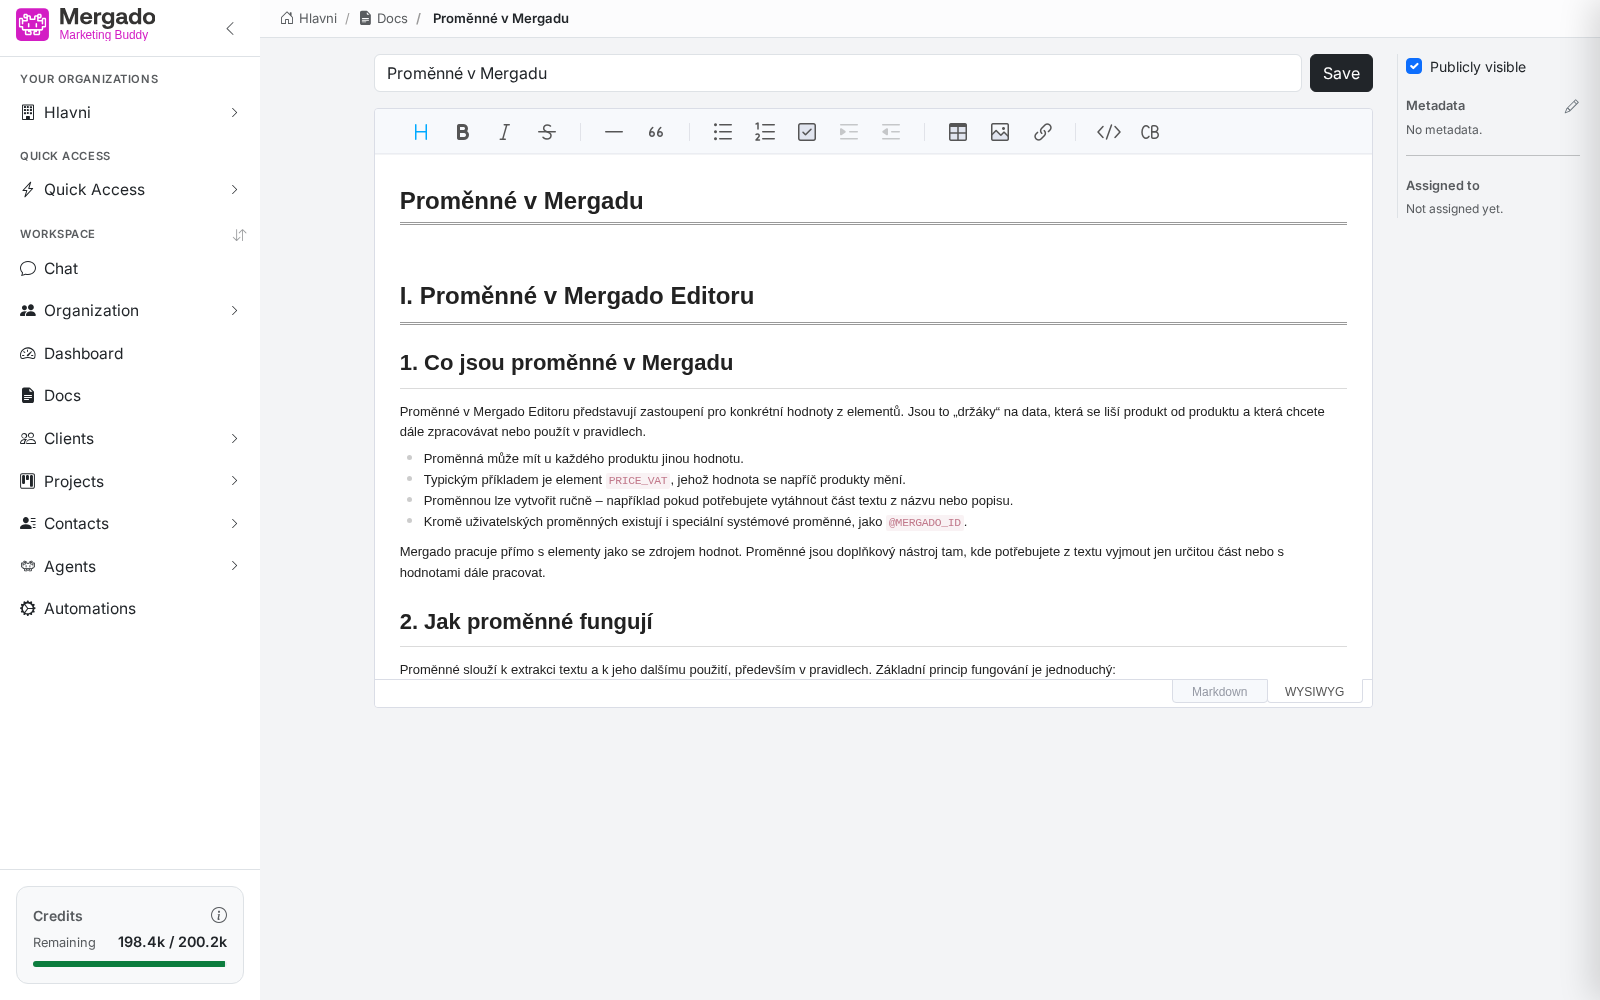This screenshot has width=1600, height=1000.
Task: Insert a horizontal line
Action: pyautogui.click(x=614, y=132)
